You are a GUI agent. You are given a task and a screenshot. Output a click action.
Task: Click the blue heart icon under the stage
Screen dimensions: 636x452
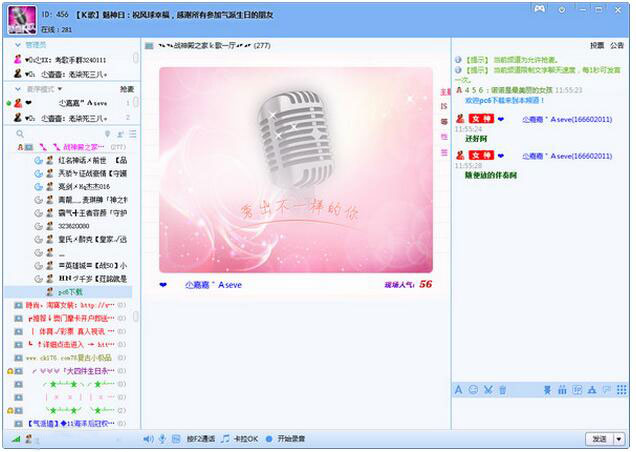pyautogui.click(x=163, y=285)
